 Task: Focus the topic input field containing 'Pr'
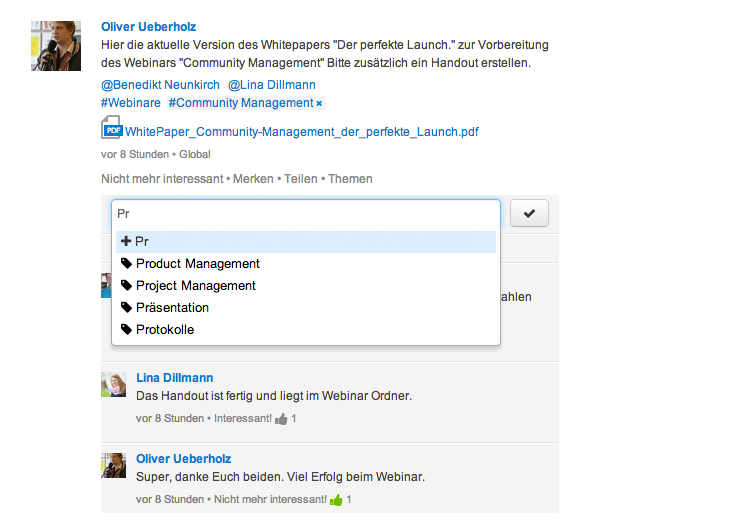306,214
